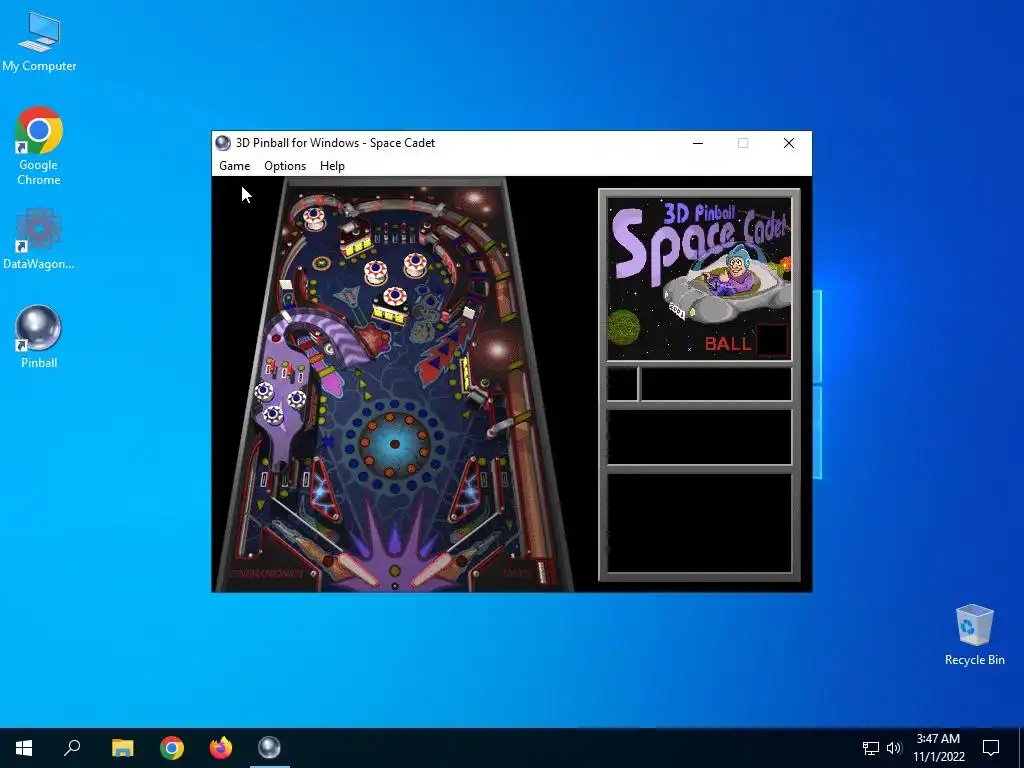This screenshot has height=768, width=1024.
Task: Open the Windows Start menu
Action: pos(24,748)
